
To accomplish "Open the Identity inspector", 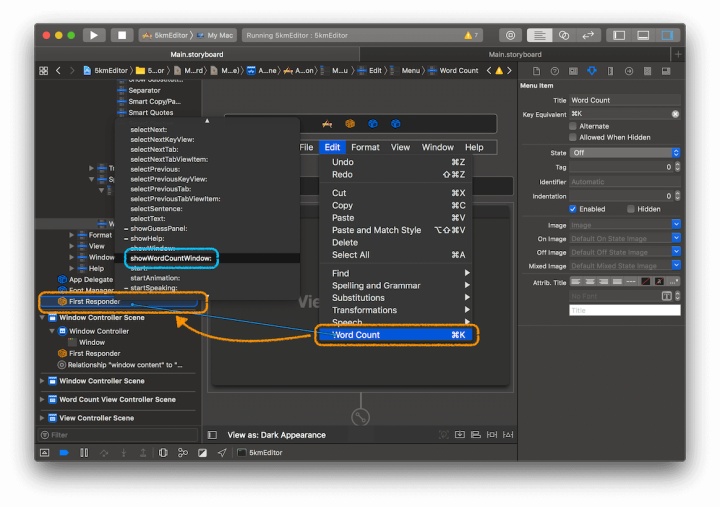I will point(573,71).
